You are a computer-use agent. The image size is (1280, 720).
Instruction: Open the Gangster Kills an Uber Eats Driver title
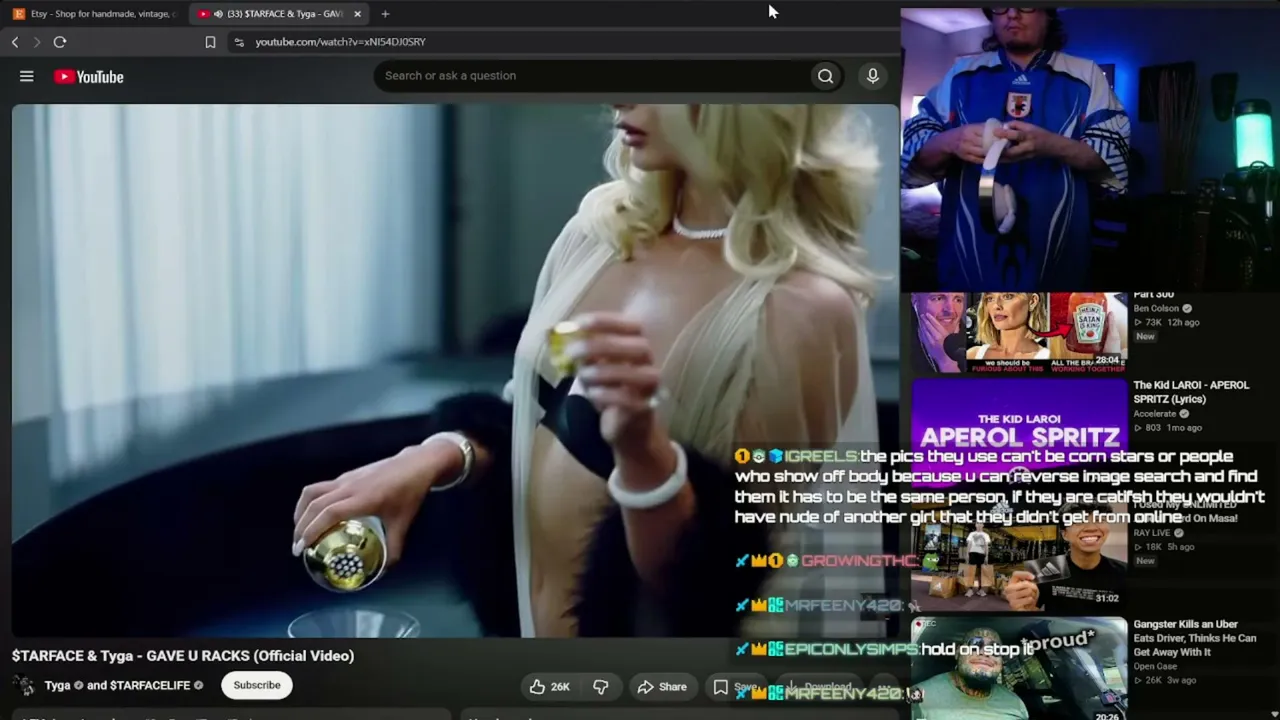[x=1195, y=638]
